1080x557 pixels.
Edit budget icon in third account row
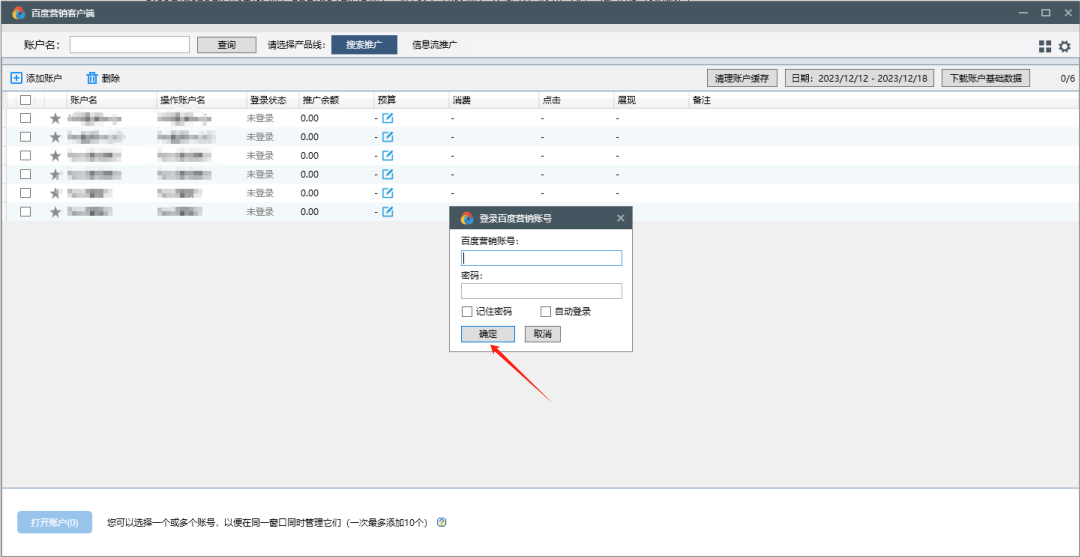[388, 155]
